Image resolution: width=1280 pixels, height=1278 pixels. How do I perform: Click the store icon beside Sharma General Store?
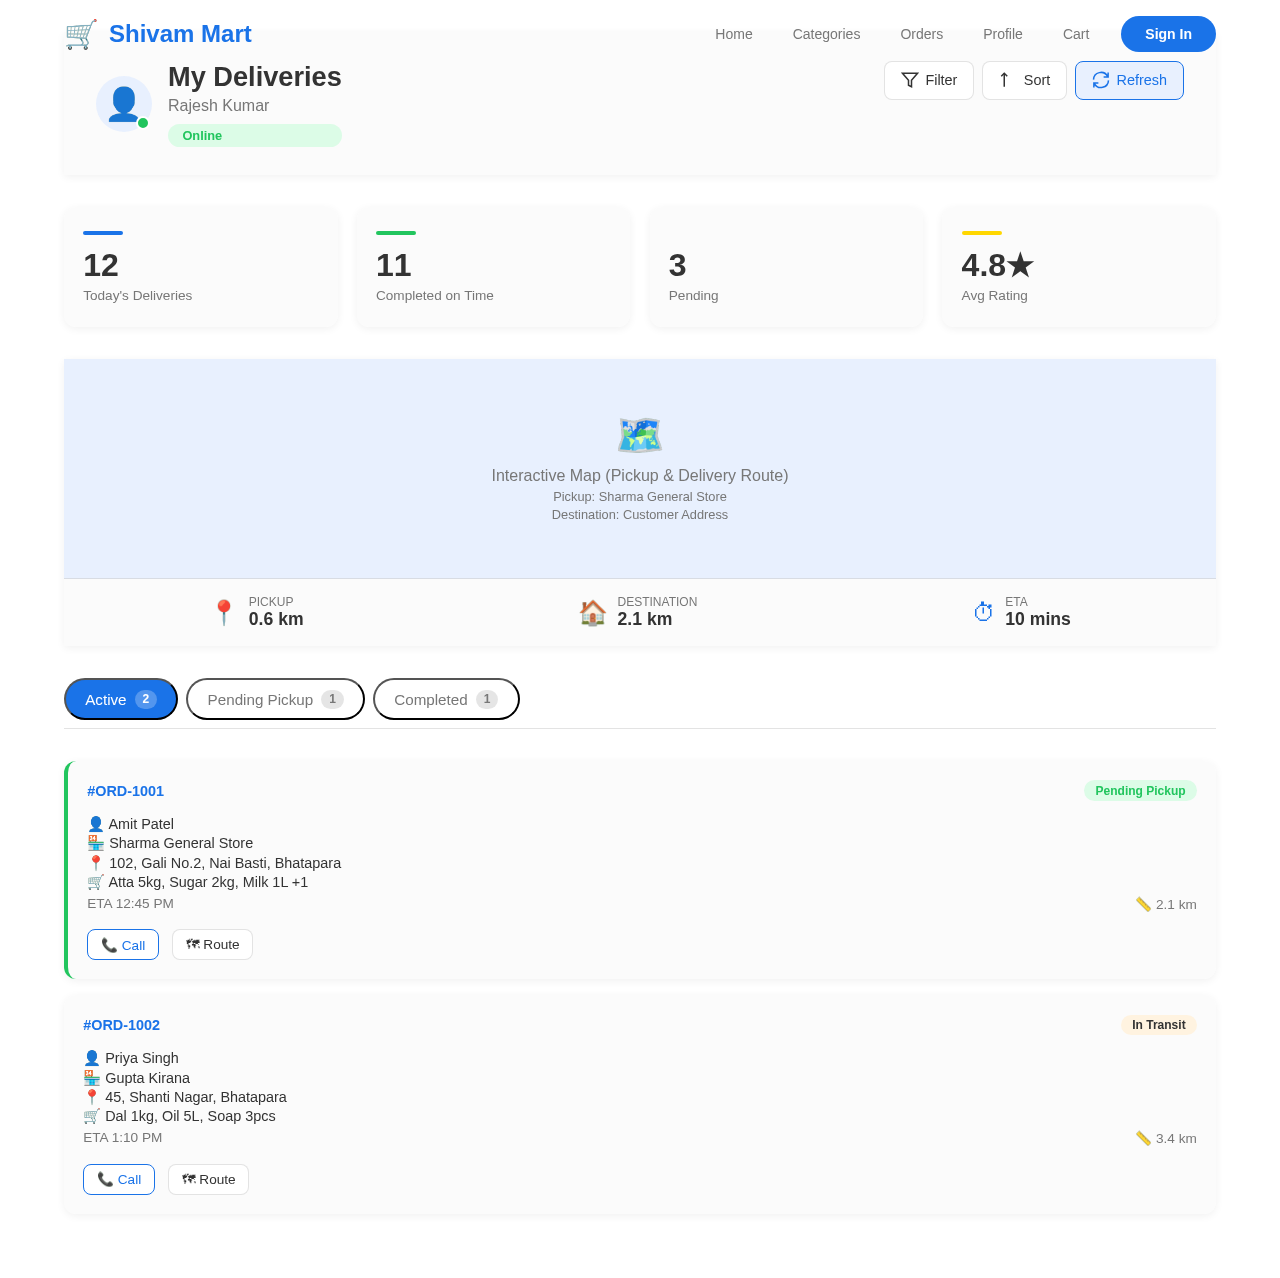pyautogui.click(x=96, y=843)
